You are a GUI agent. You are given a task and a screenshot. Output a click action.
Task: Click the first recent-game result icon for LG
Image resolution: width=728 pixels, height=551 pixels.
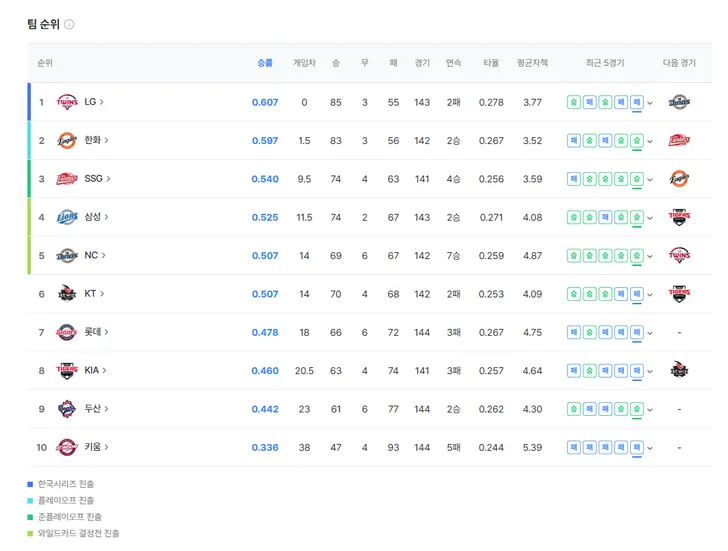pos(574,102)
